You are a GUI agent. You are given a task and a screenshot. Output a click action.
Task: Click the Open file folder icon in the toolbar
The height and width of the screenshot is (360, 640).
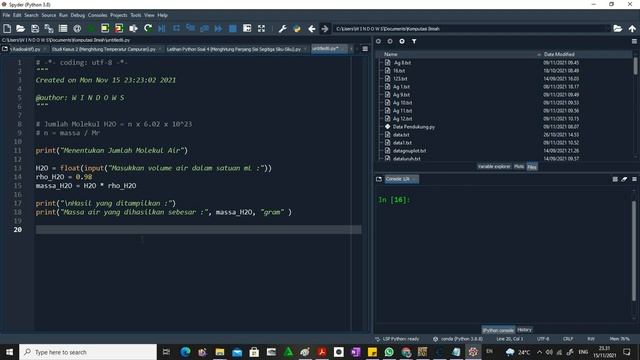(20, 29)
